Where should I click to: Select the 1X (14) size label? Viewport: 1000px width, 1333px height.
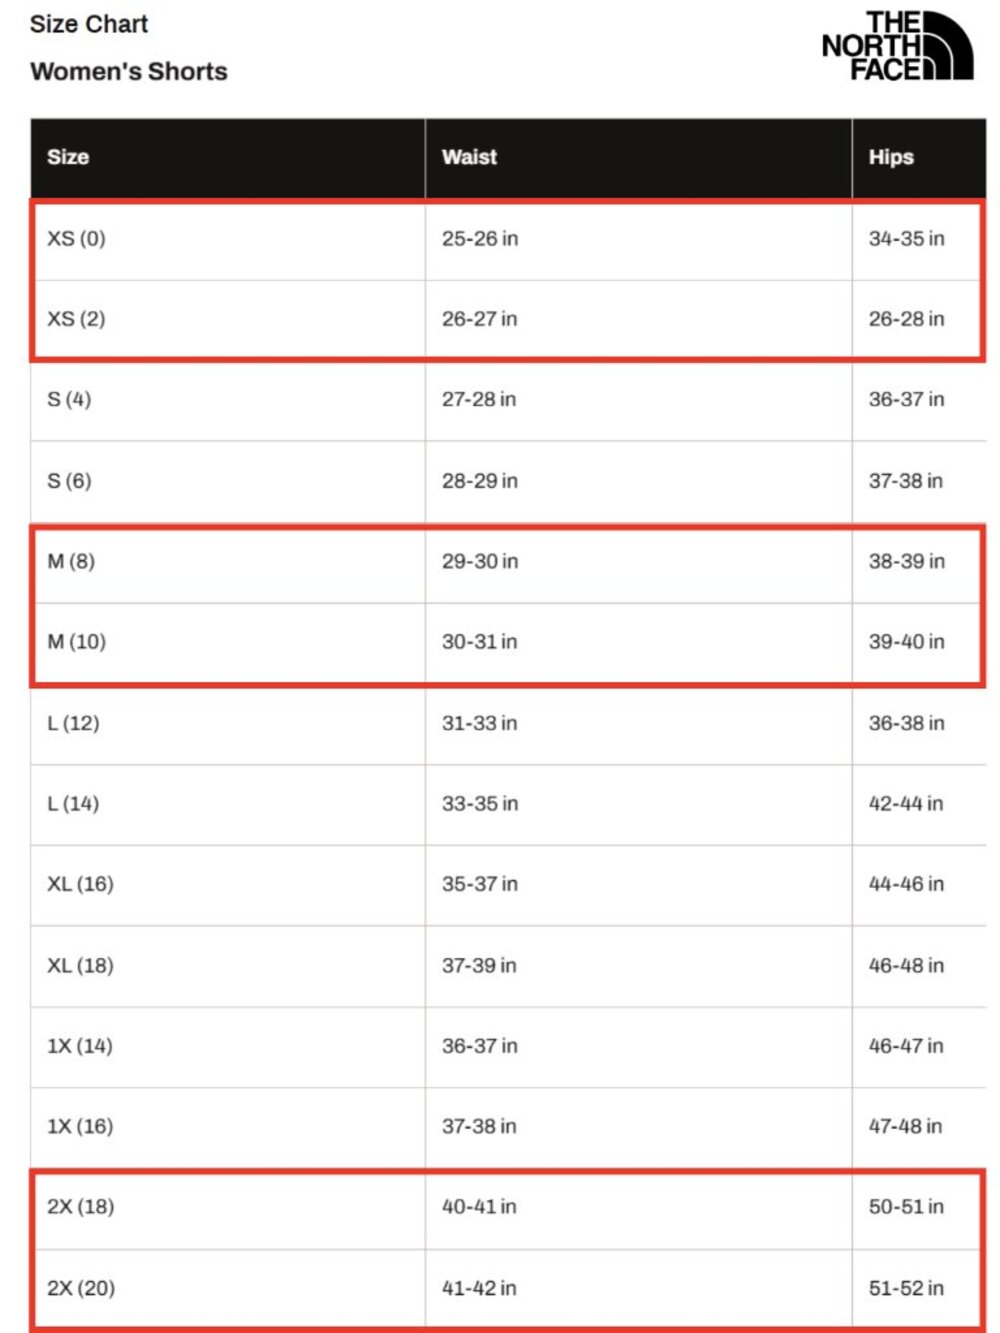pyautogui.click(x=80, y=1046)
